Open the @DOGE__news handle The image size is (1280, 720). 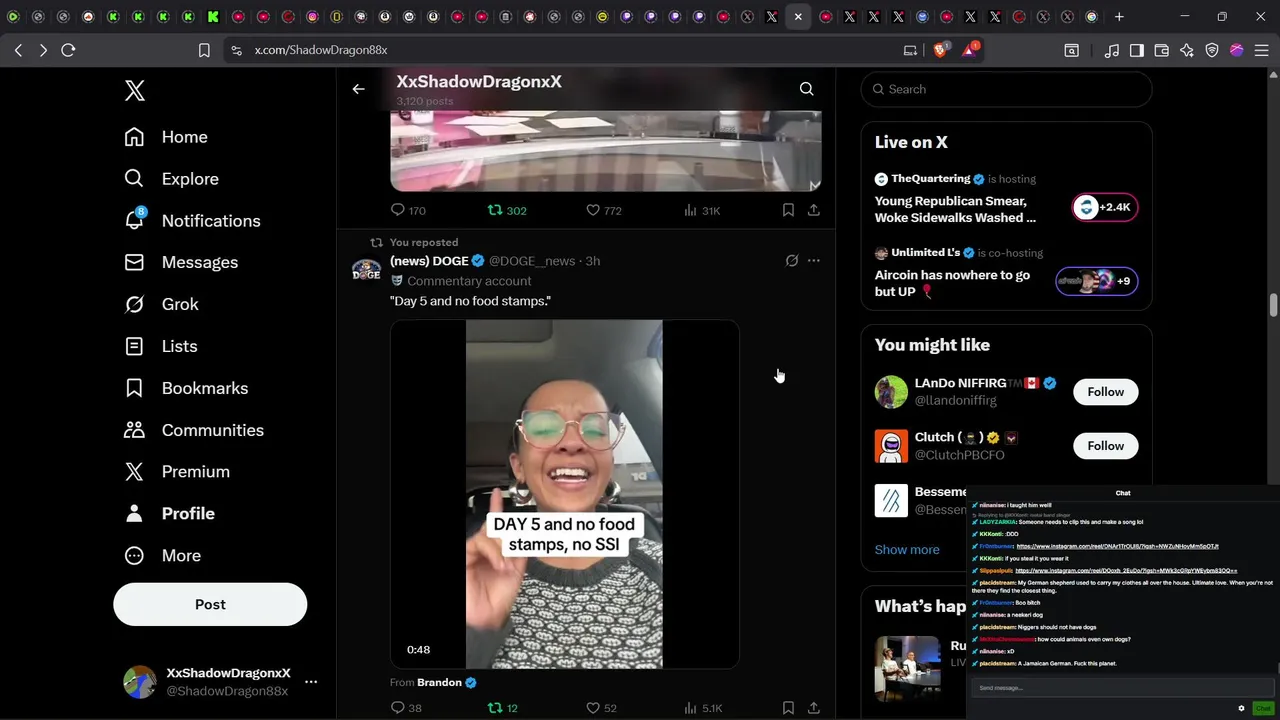click(531, 261)
